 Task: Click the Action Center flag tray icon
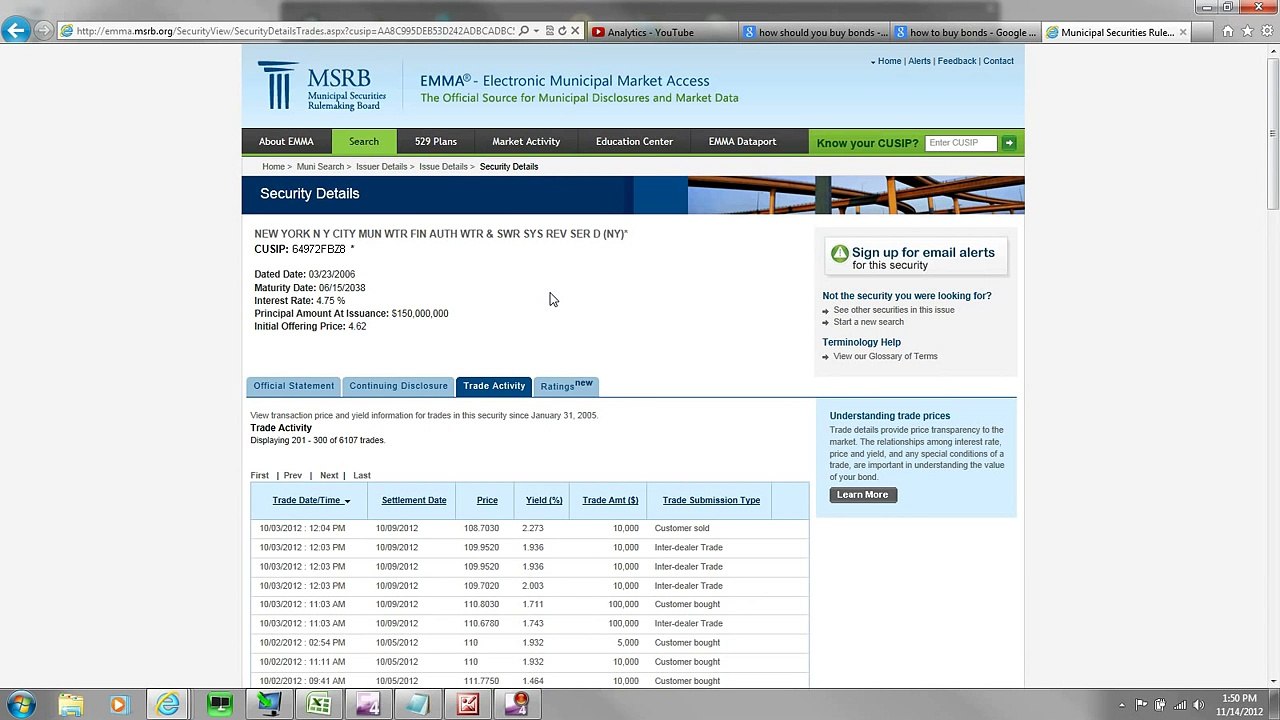(x=1141, y=705)
